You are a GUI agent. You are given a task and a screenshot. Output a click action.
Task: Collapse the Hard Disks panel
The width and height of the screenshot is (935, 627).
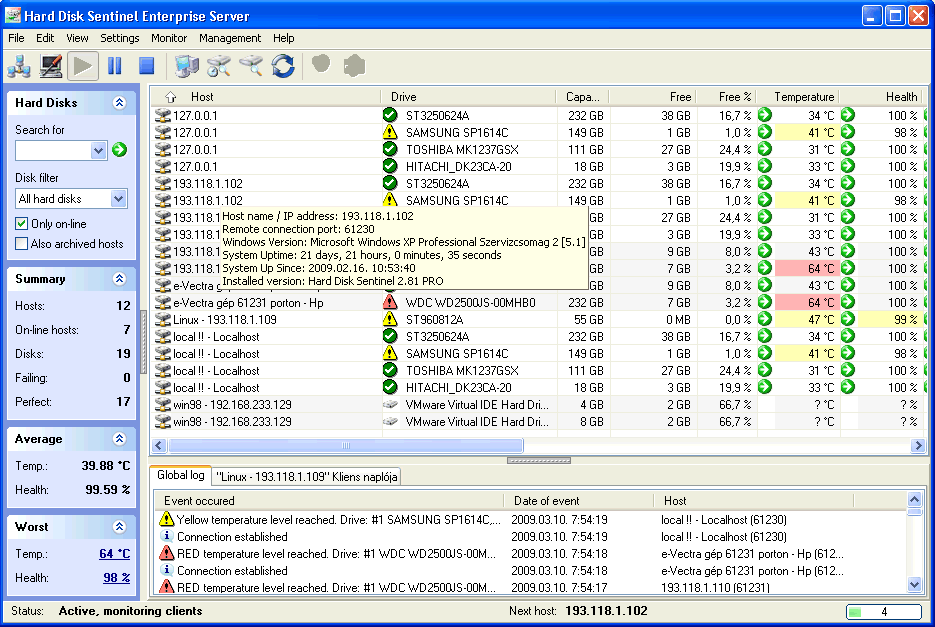pyautogui.click(x=119, y=102)
